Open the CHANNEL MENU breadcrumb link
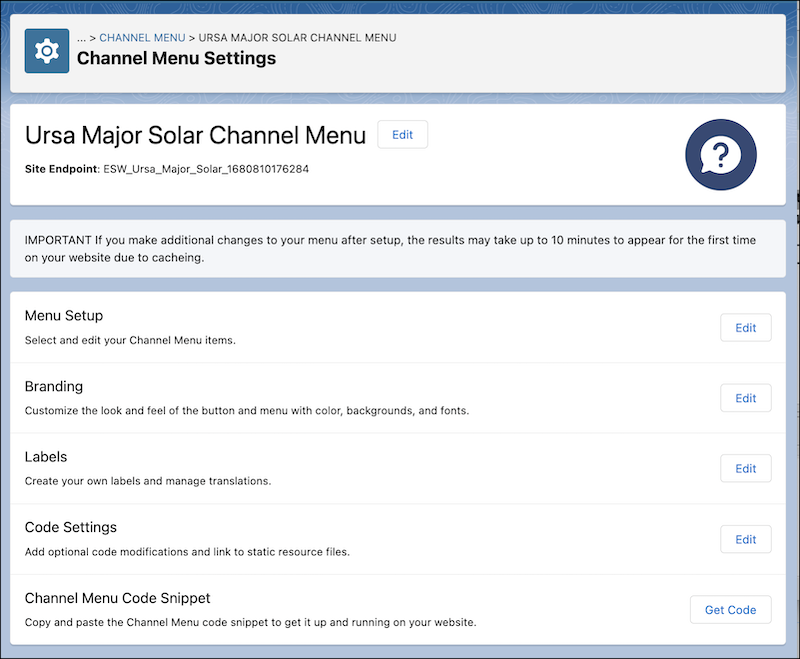800x659 pixels. (142, 38)
